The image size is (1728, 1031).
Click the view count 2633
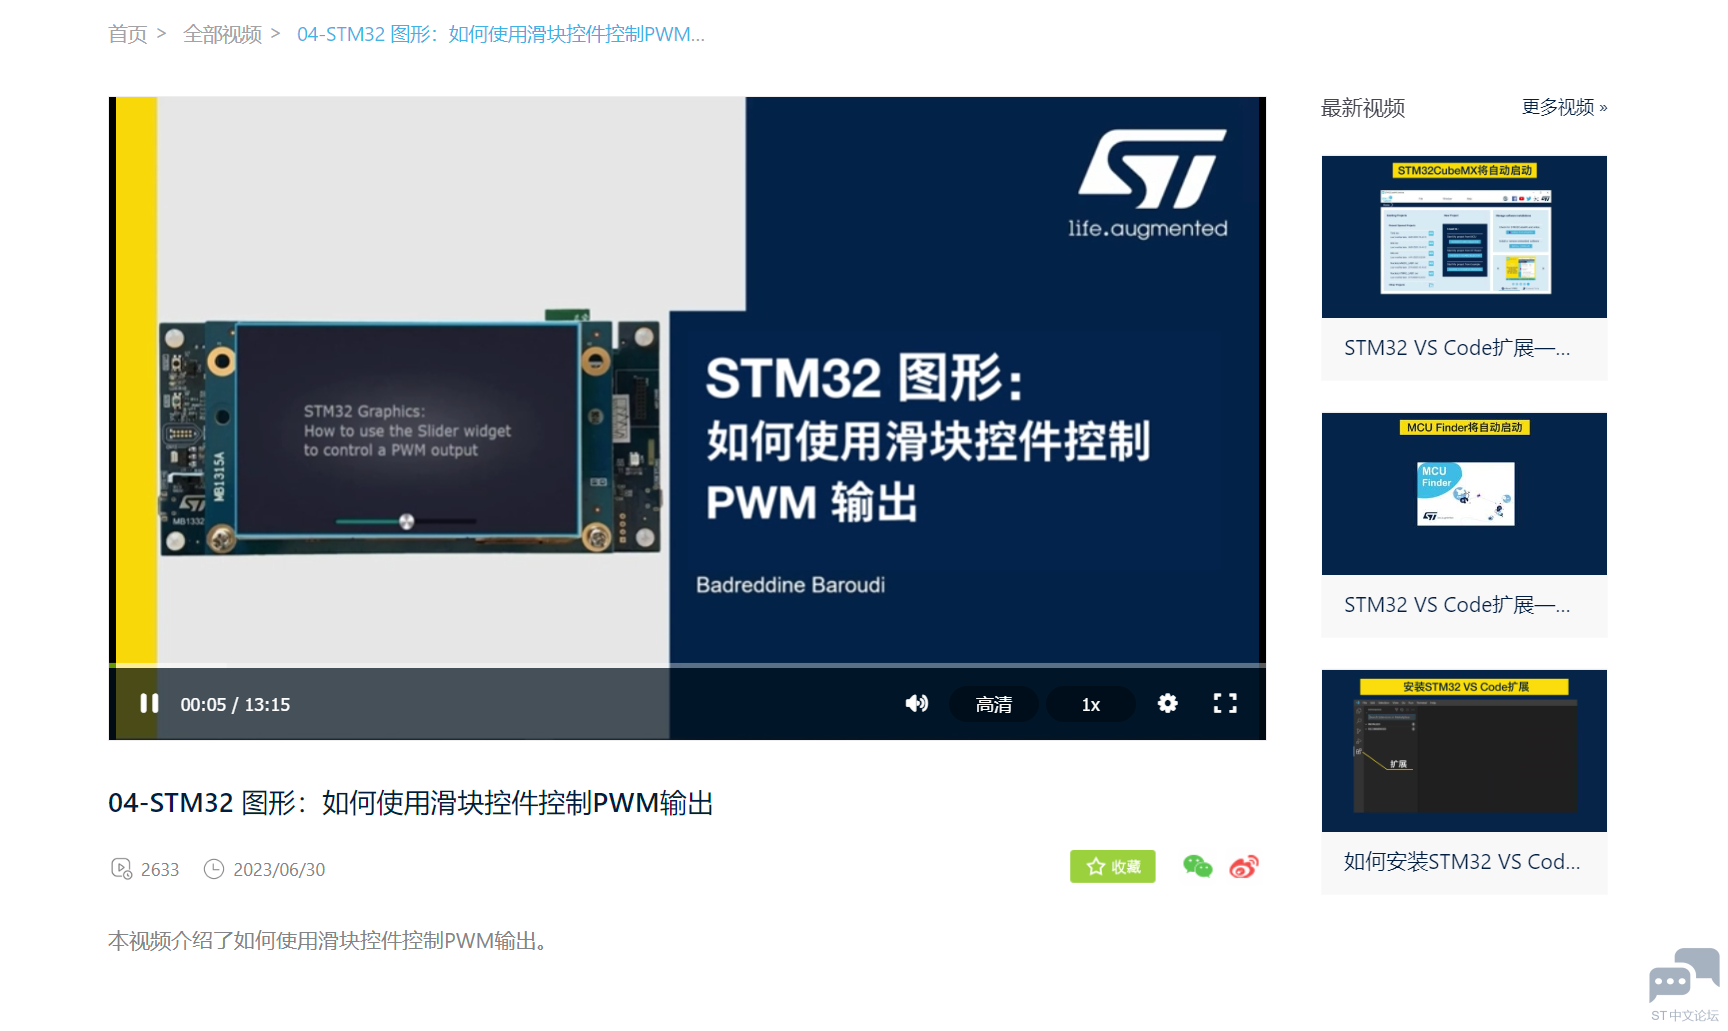click(x=160, y=870)
